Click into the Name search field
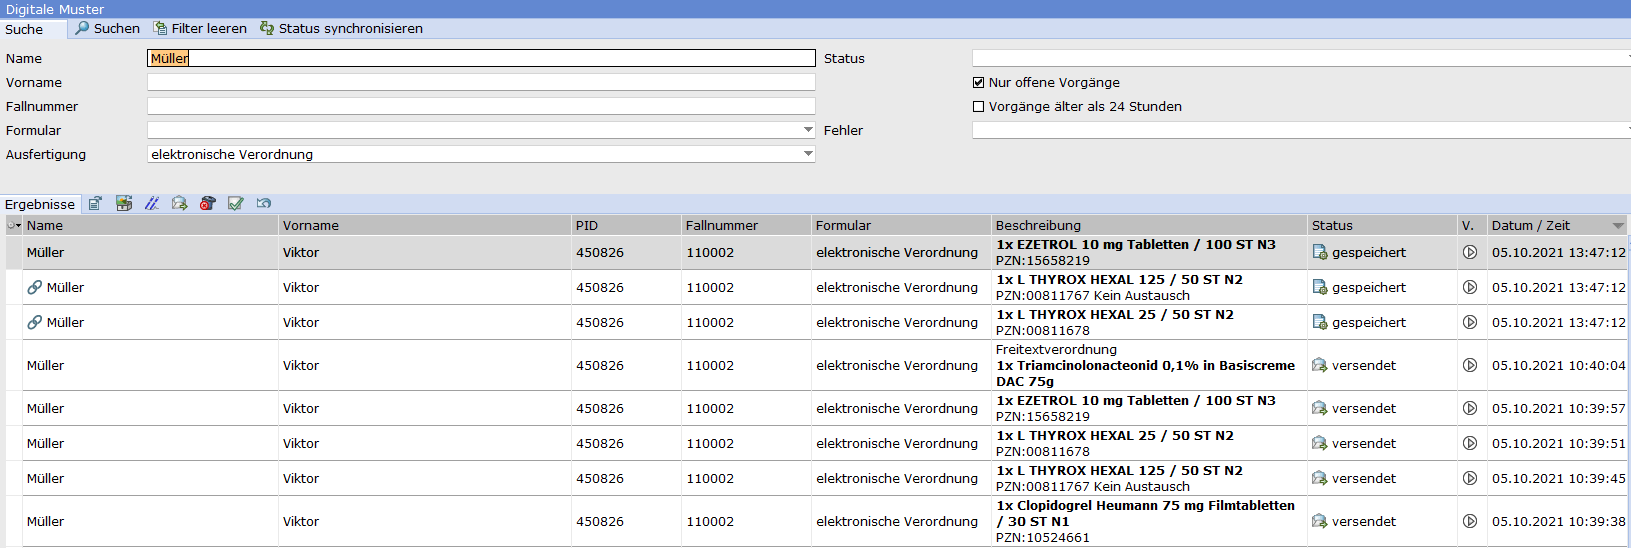Viewport: 1631px width, 548px height. [x=481, y=58]
